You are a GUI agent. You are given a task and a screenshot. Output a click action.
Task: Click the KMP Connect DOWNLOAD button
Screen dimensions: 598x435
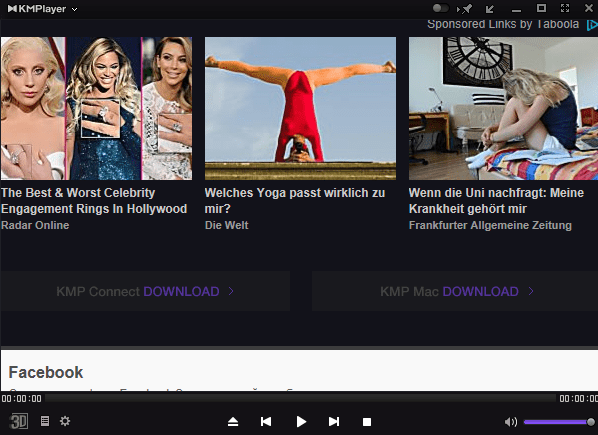[145, 291]
